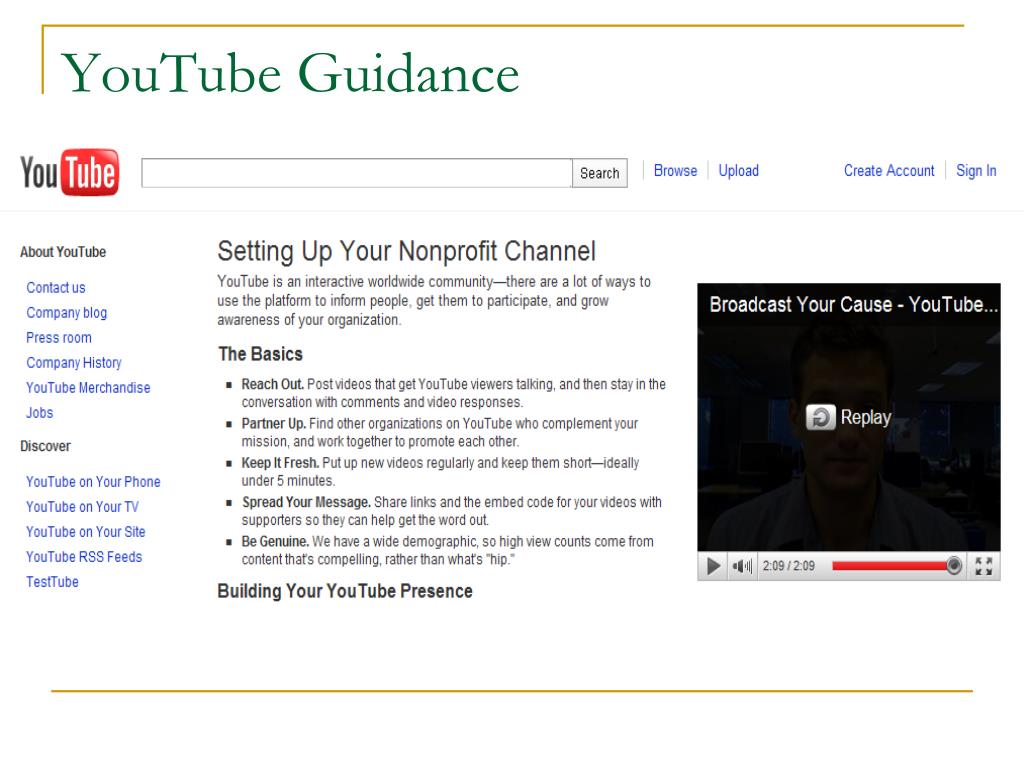The image size is (1024, 768).
Task: Click the 'Keep It Fresh.' bullet text
Action: [280, 462]
